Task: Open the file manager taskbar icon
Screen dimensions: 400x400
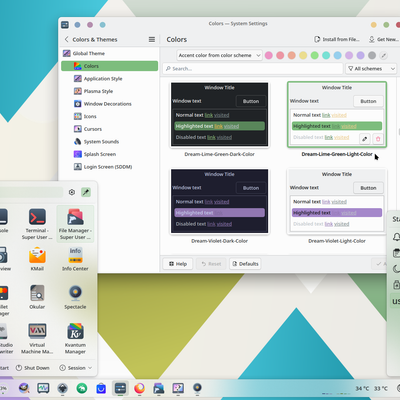Action: pyautogui.click(x=159, y=388)
